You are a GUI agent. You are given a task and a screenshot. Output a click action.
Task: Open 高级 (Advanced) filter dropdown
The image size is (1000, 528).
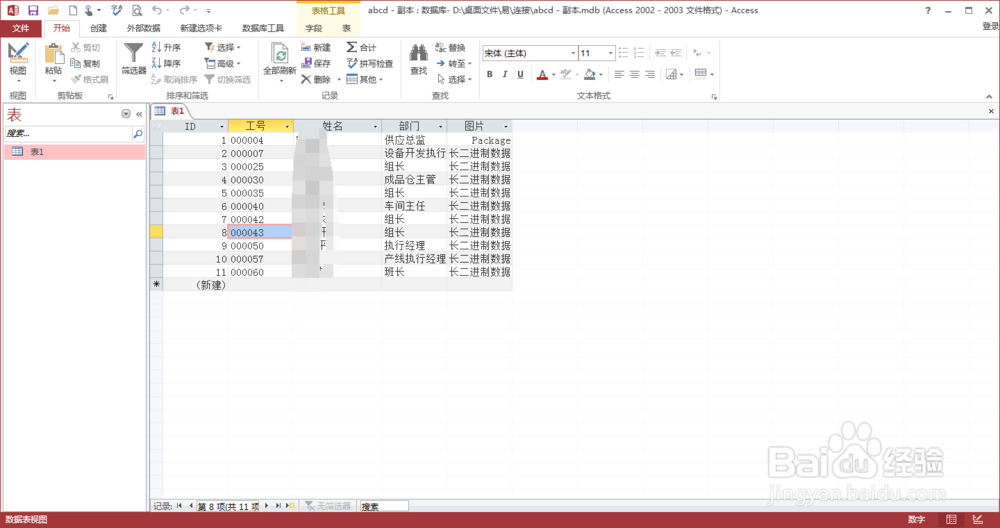pos(223,63)
